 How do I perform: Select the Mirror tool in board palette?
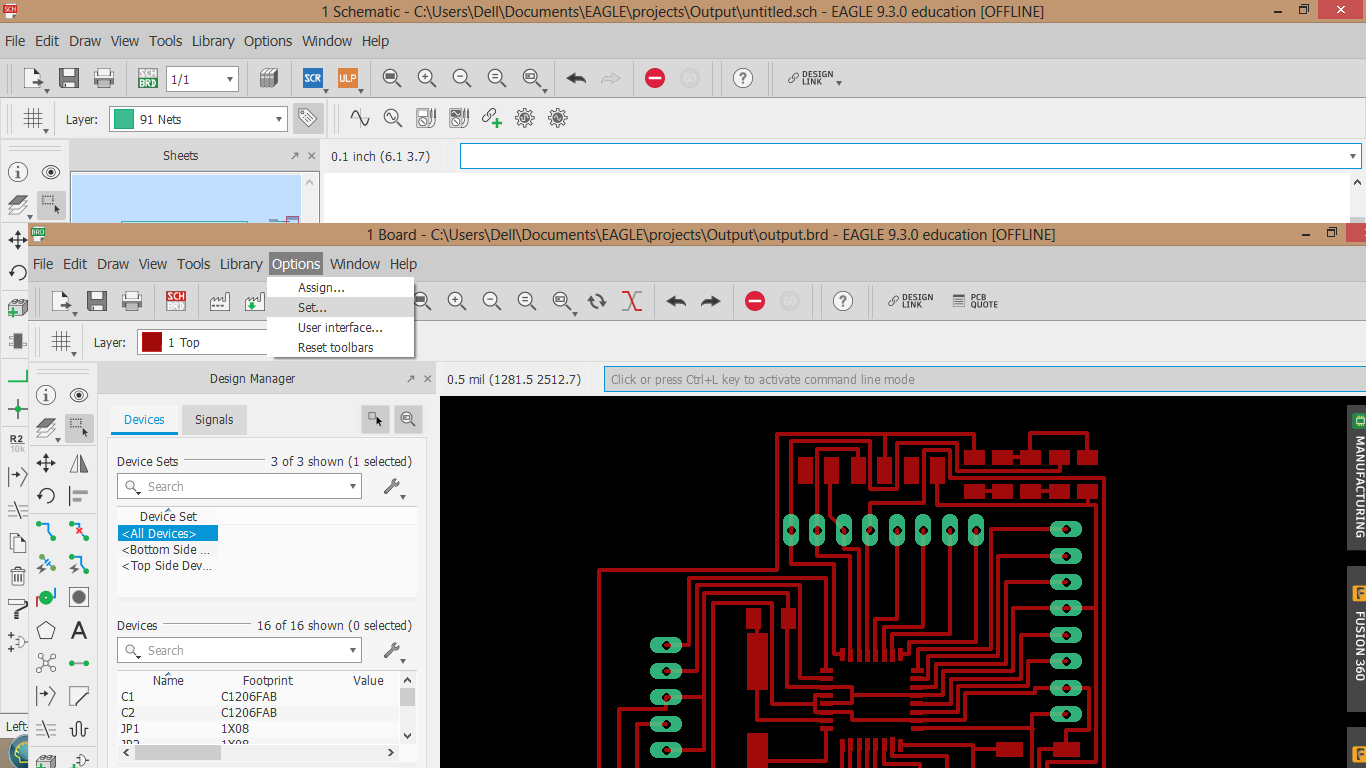pos(79,463)
